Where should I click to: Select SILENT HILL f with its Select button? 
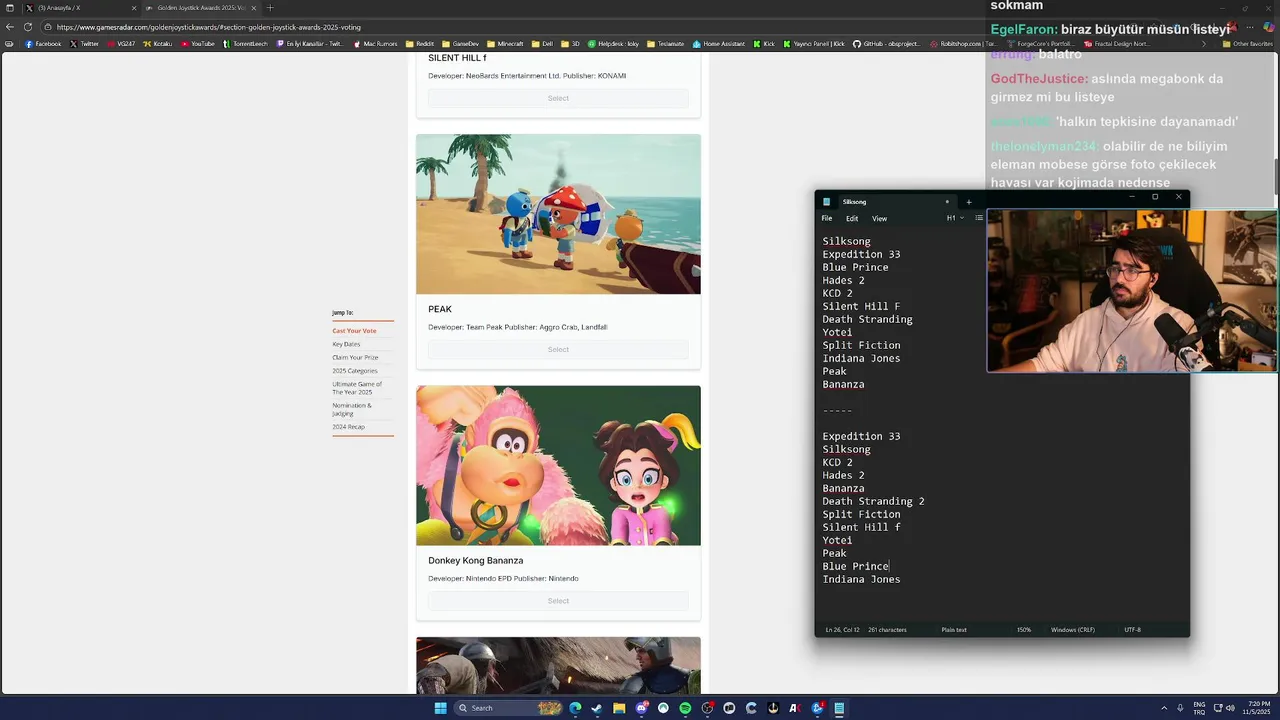[558, 98]
